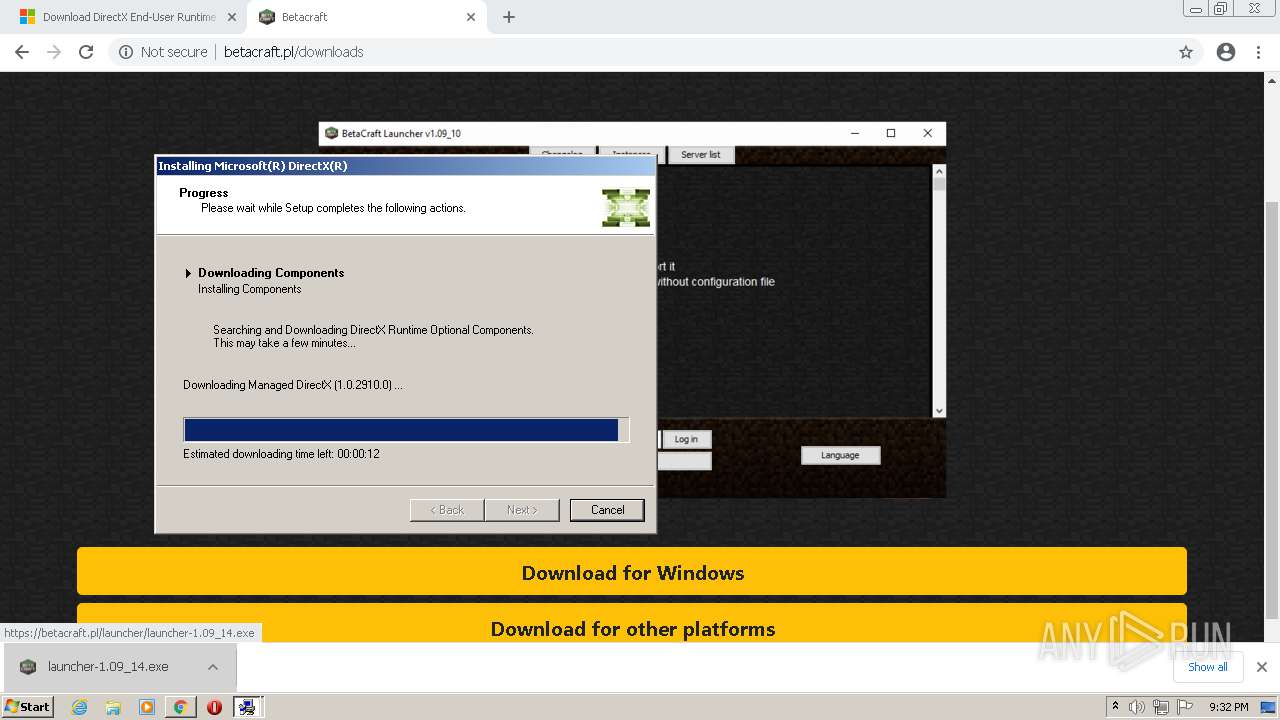Close the Chrome downloads bar

tap(1262, 667)
